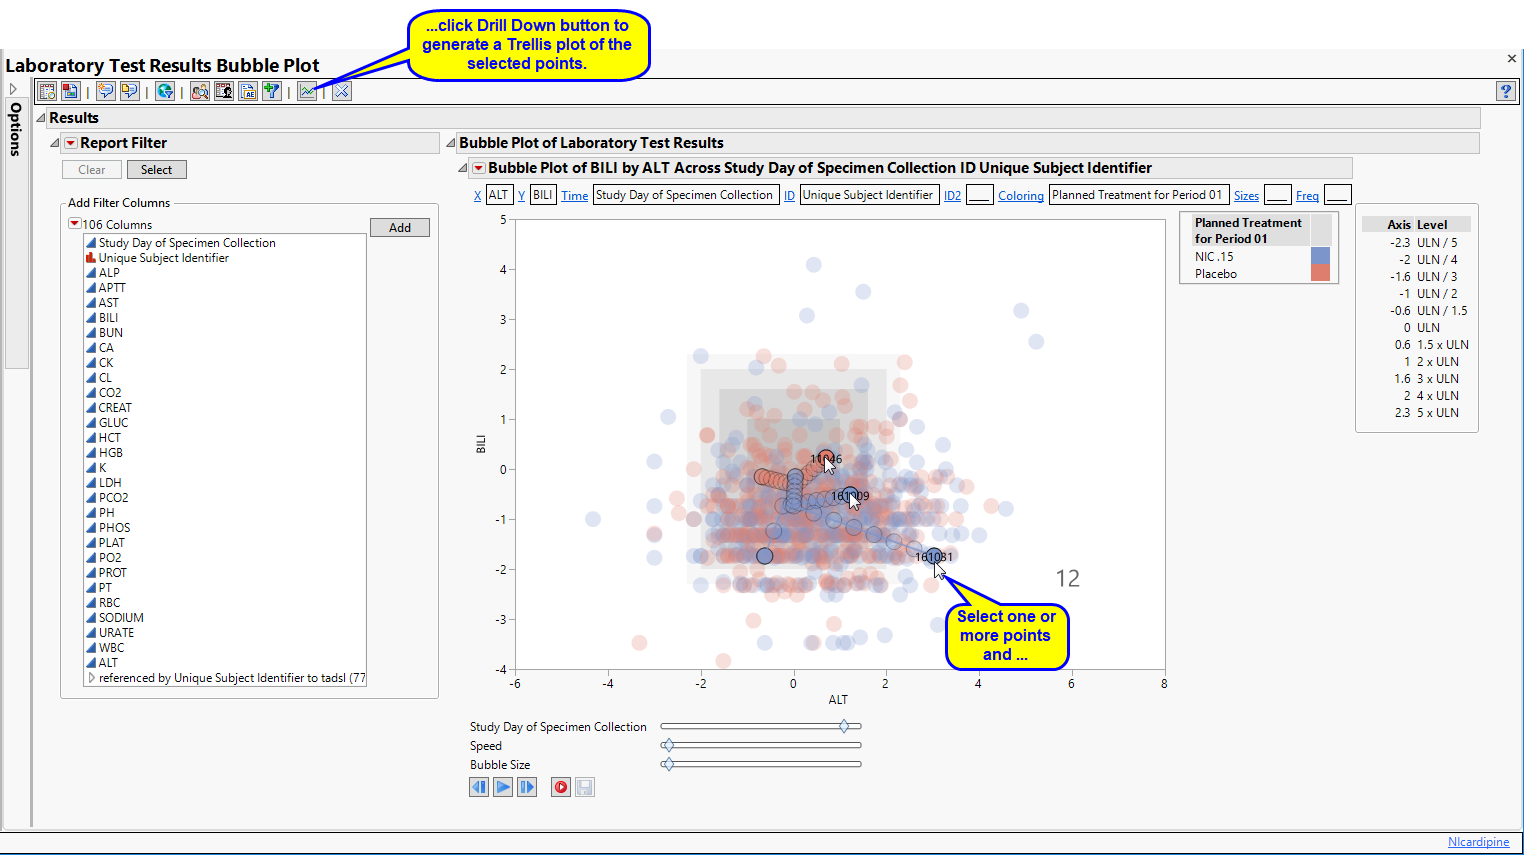
Task: Click the ID role link
Action: (x=789, y=196)
